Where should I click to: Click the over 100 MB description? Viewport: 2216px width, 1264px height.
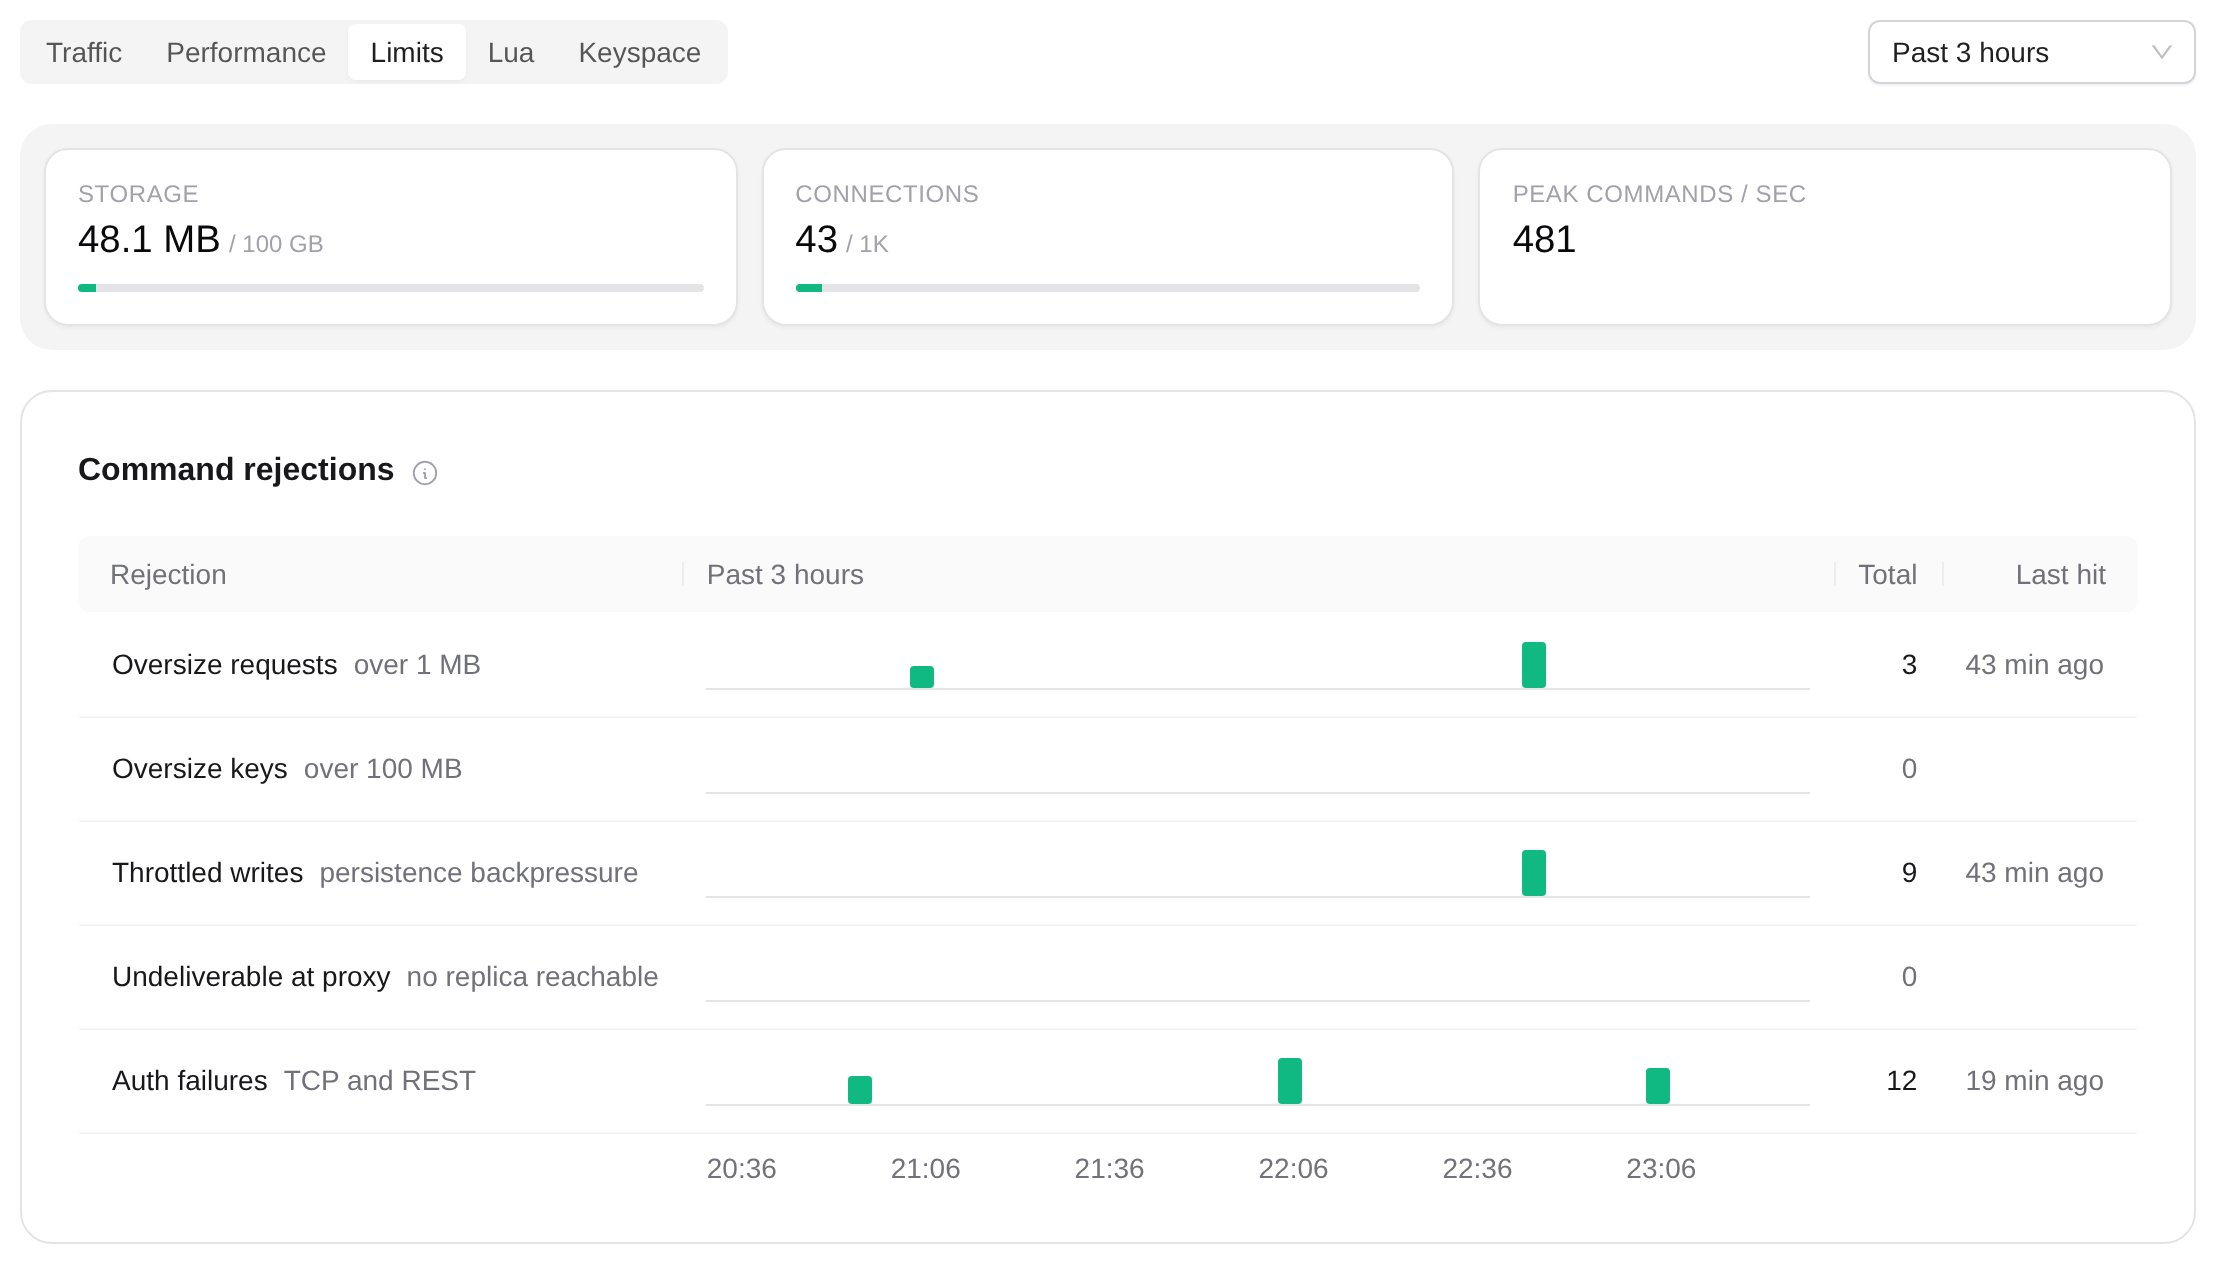point(383,769)
